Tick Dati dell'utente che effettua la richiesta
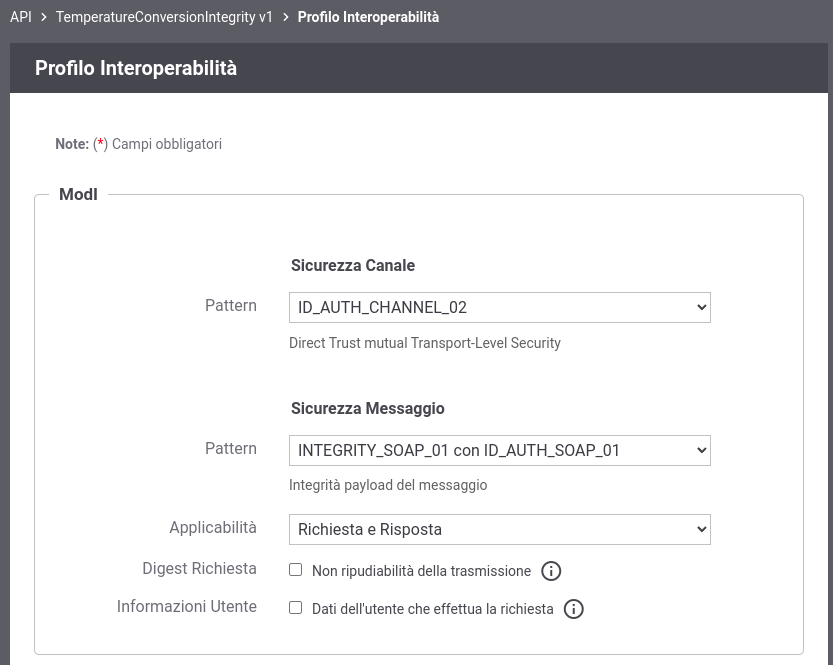This screenshot has width=833, height=665. 295,608
